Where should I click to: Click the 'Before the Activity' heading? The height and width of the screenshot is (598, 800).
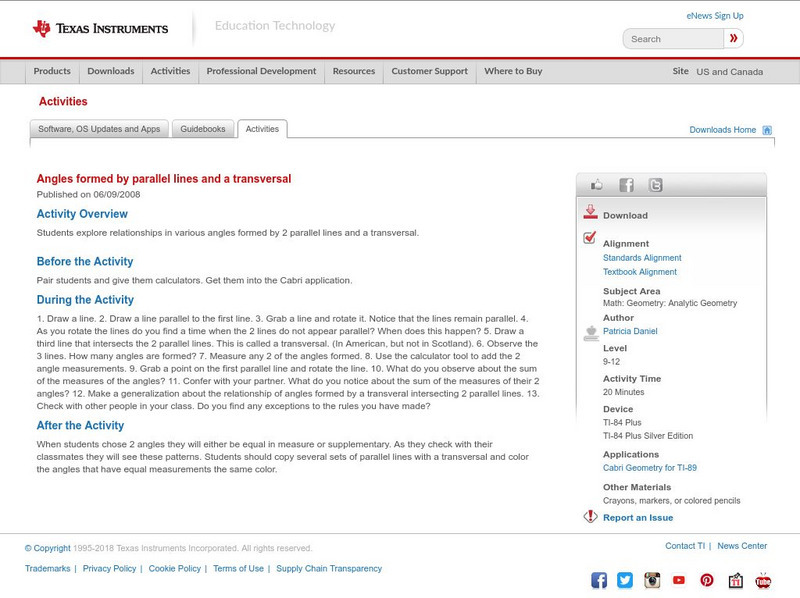tap(85, 262)
